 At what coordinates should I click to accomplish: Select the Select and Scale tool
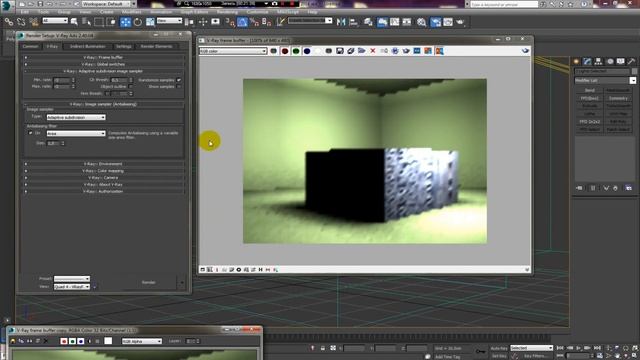click(150, 22)
